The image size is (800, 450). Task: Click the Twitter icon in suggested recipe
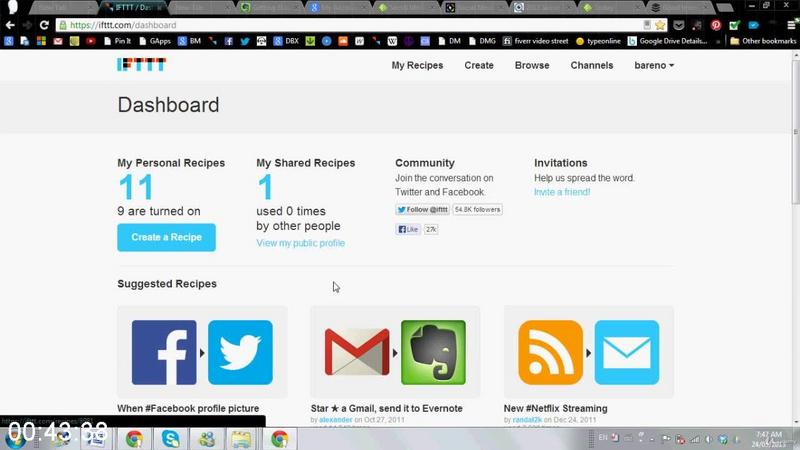(x=240, y=353)
